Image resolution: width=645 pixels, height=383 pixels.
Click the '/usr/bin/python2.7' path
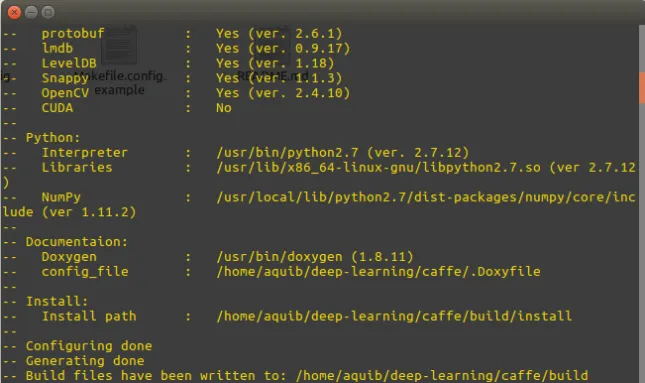(x=287, y=153)
